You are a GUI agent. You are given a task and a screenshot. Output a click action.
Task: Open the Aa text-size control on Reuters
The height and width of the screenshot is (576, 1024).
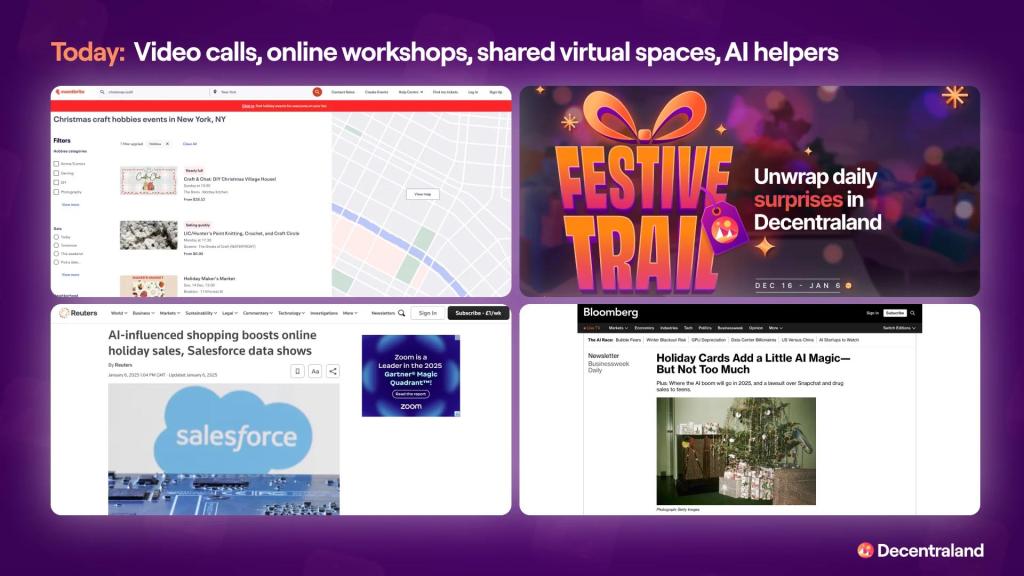(x=315, y=371)
